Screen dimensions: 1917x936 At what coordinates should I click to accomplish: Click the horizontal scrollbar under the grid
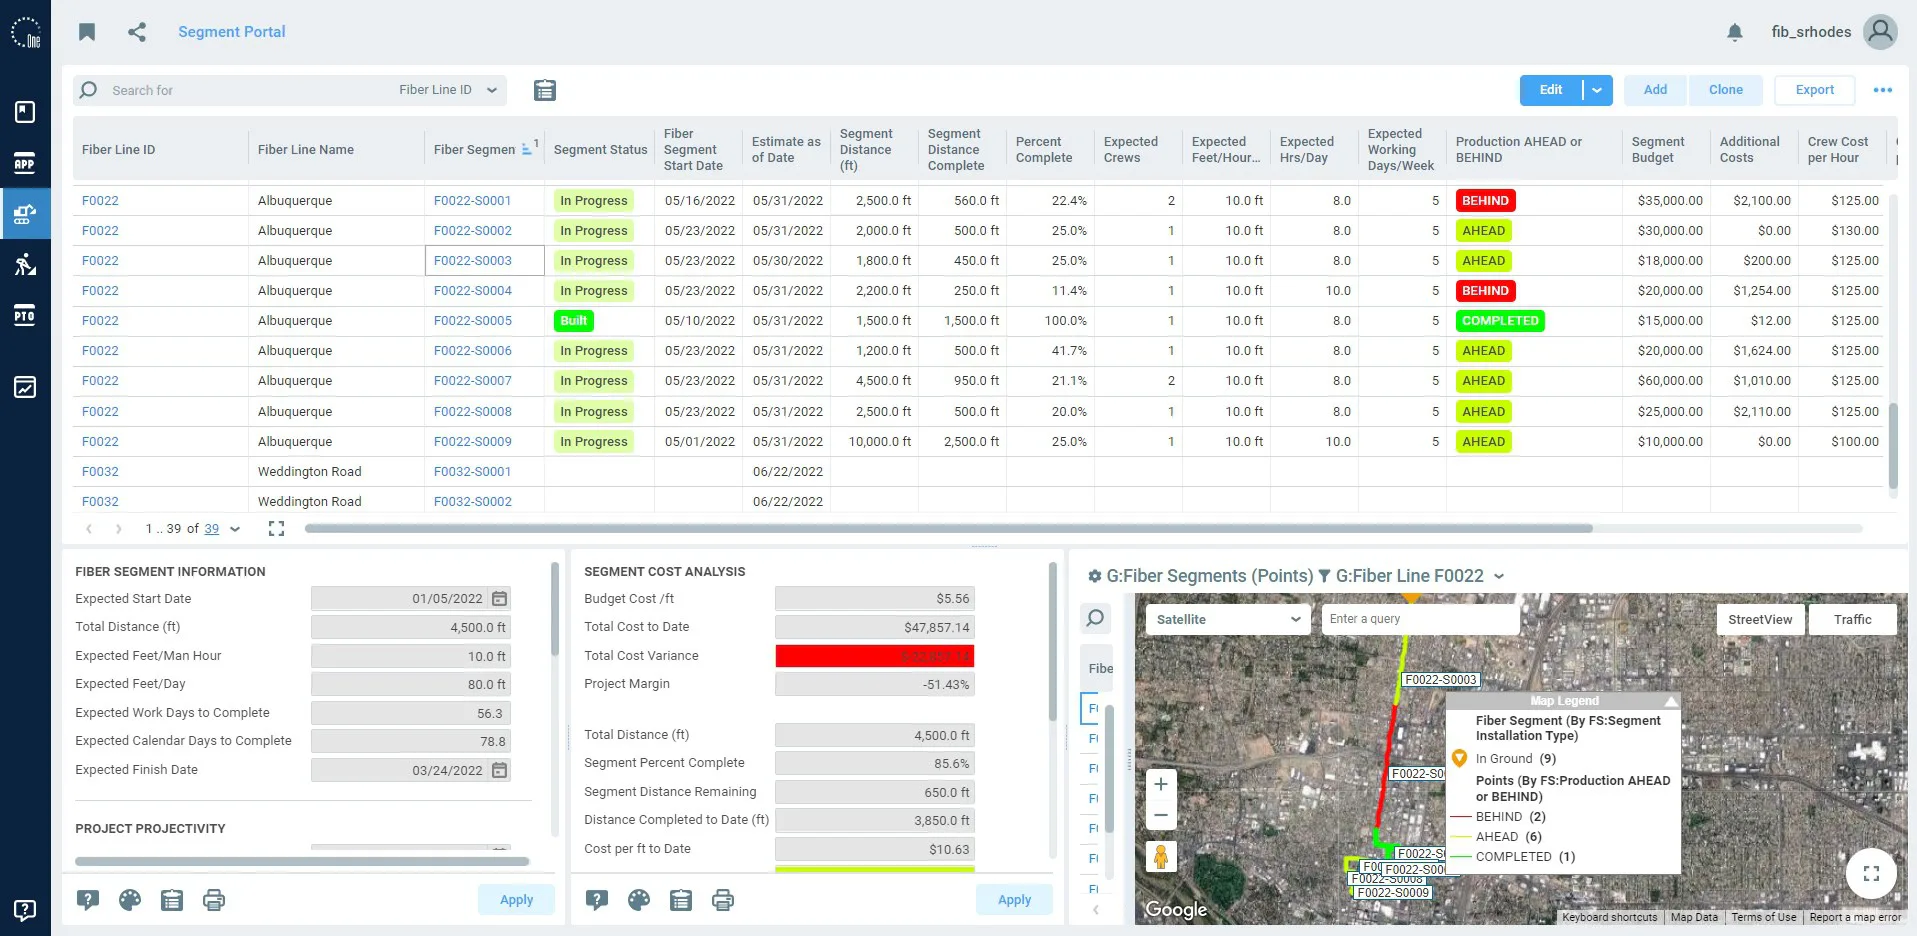click(x=948, y=528)
